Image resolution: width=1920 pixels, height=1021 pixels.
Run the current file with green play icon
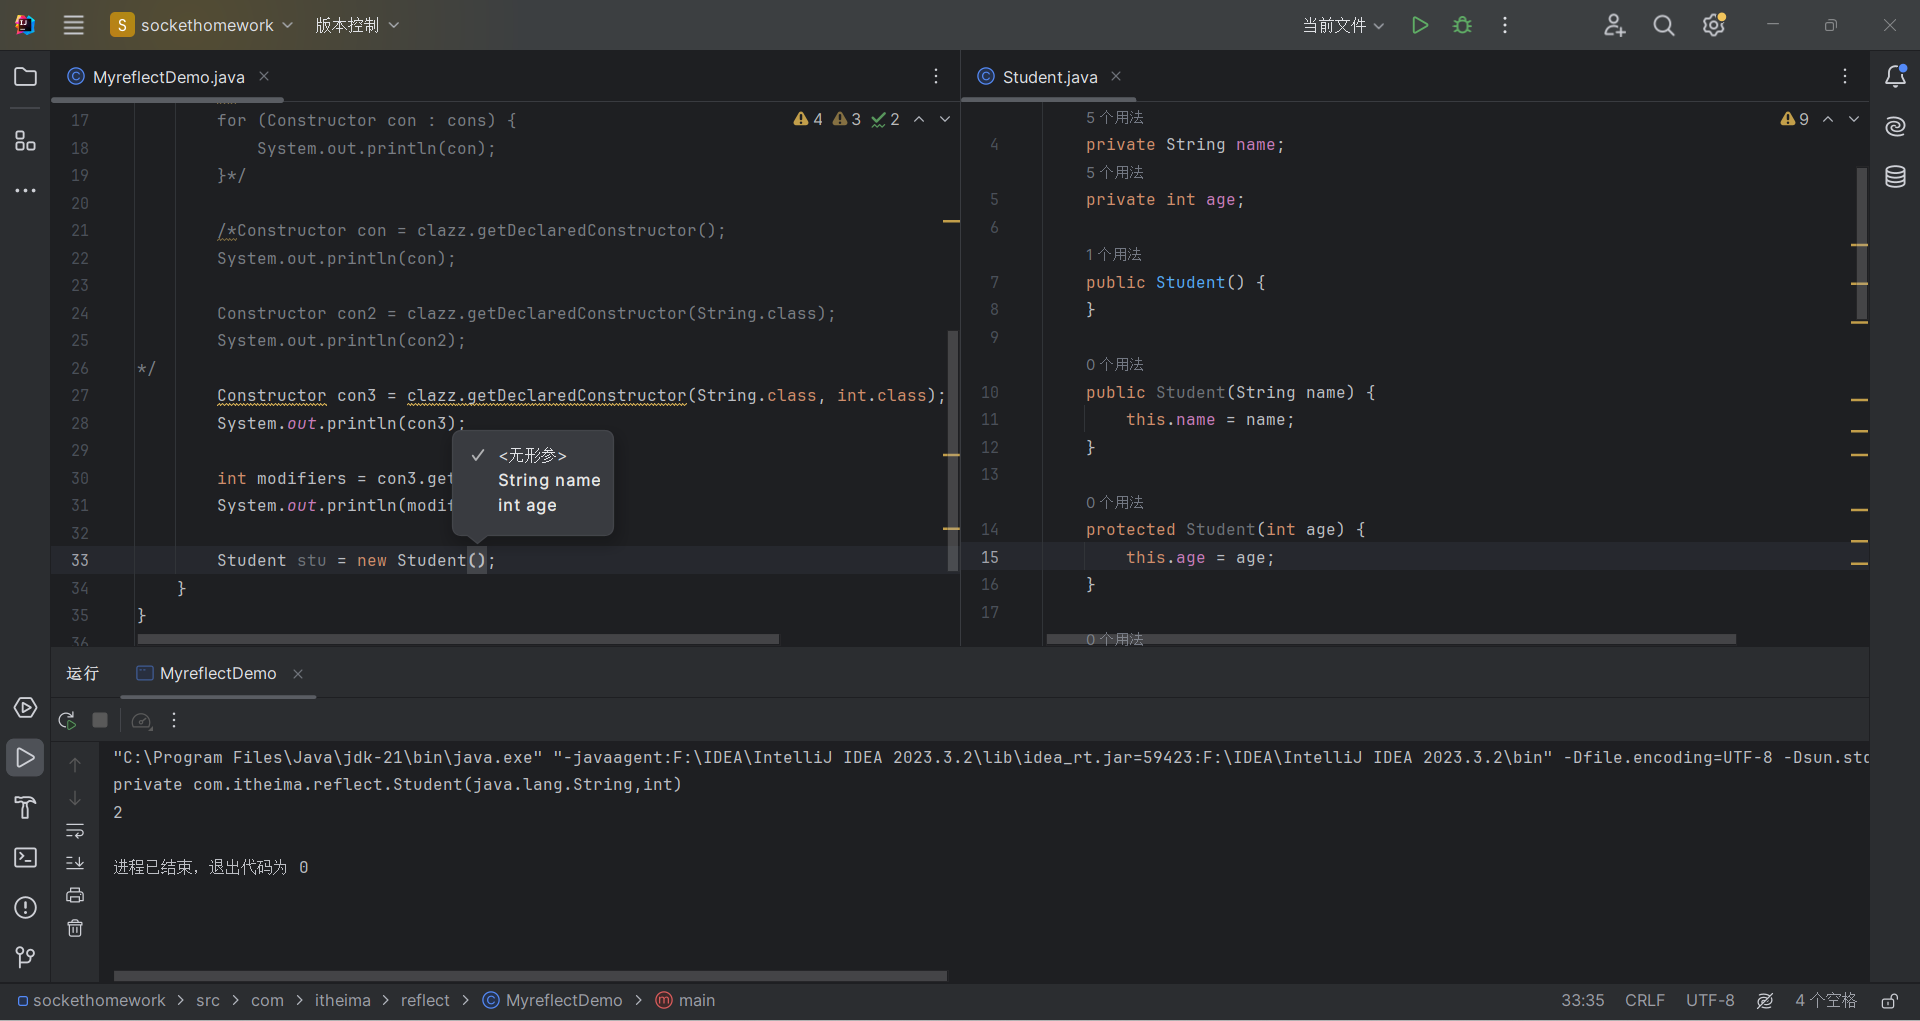tap(1419, 25)
